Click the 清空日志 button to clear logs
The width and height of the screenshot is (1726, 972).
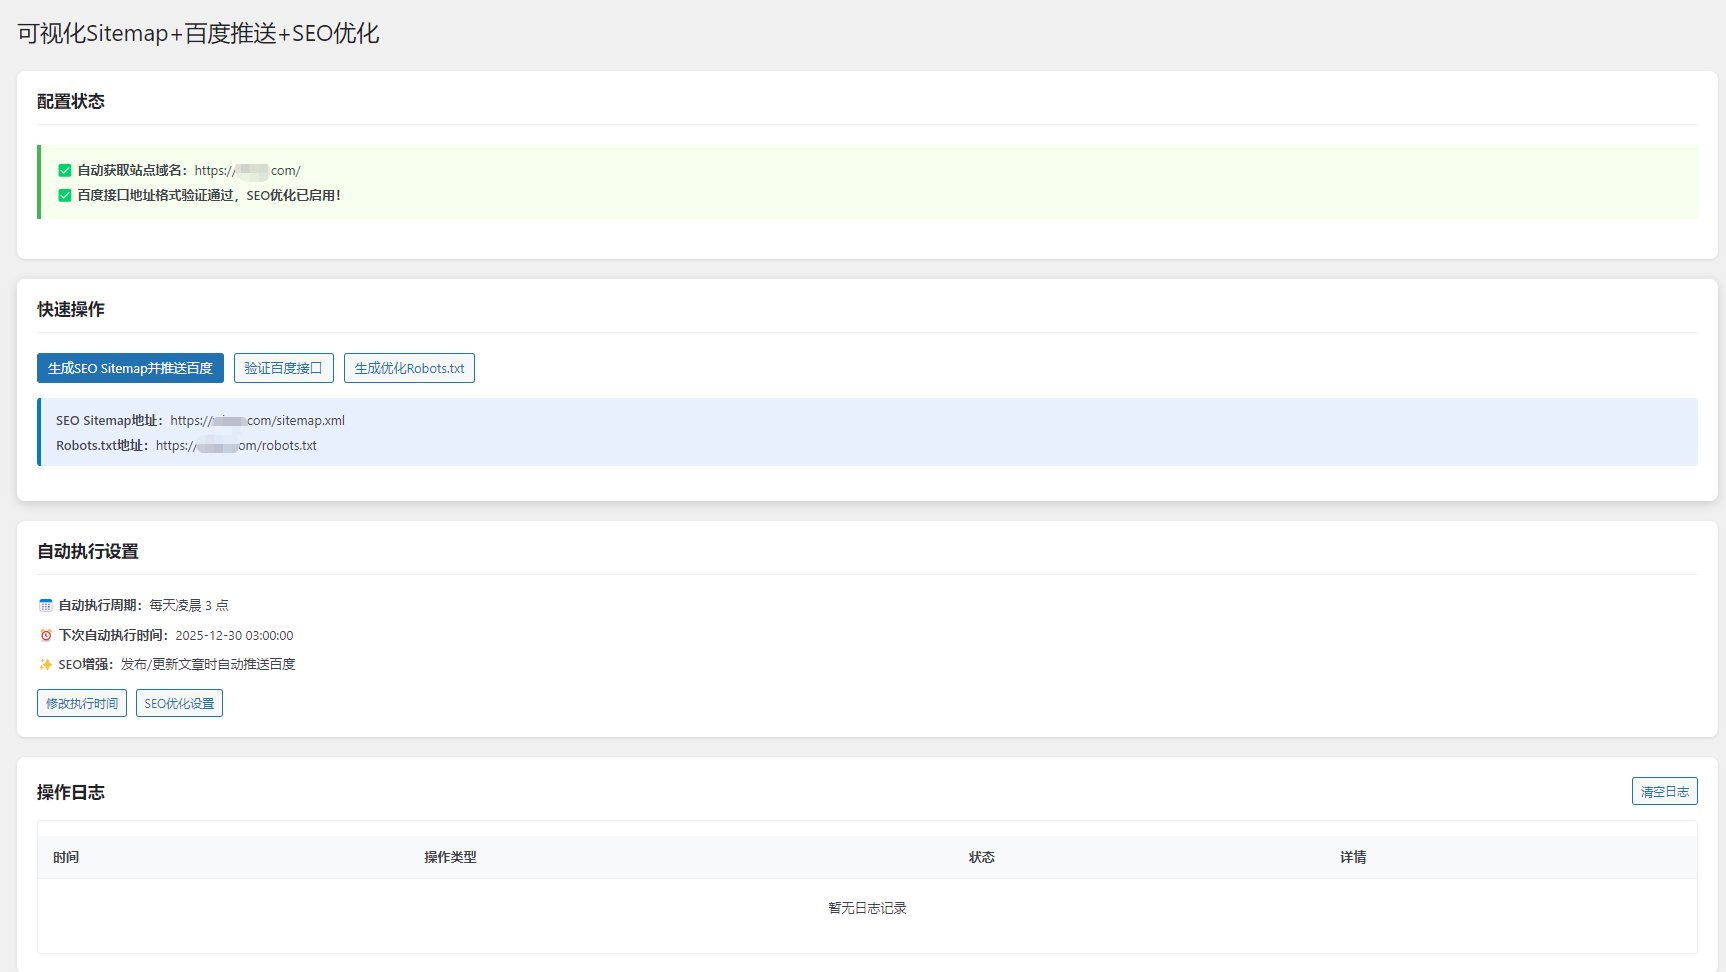point(1663,790)
